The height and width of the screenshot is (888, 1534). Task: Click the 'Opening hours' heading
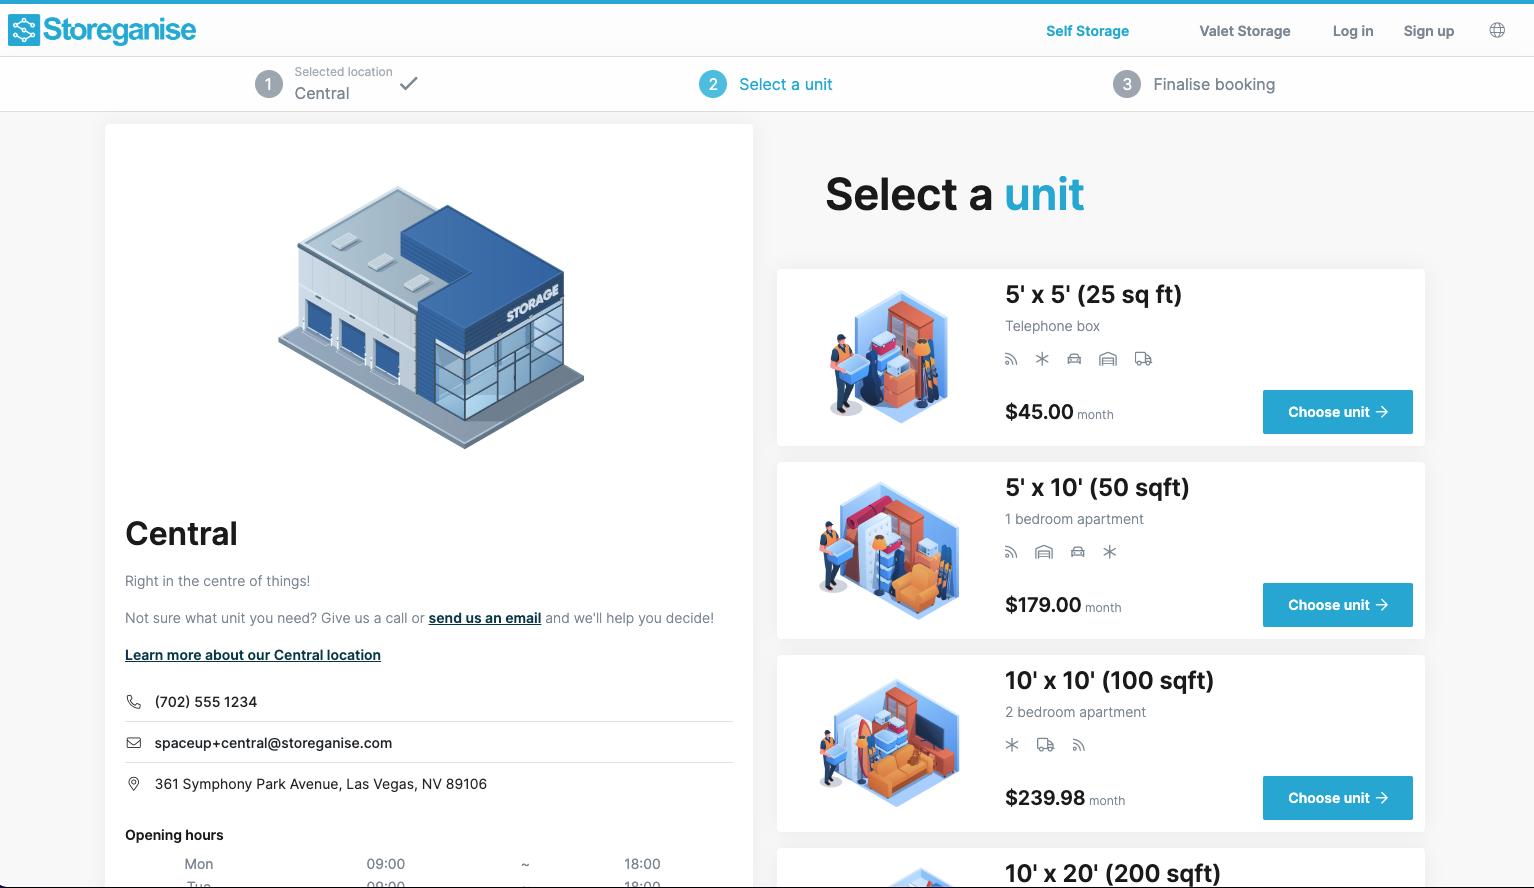pos(174,835)
